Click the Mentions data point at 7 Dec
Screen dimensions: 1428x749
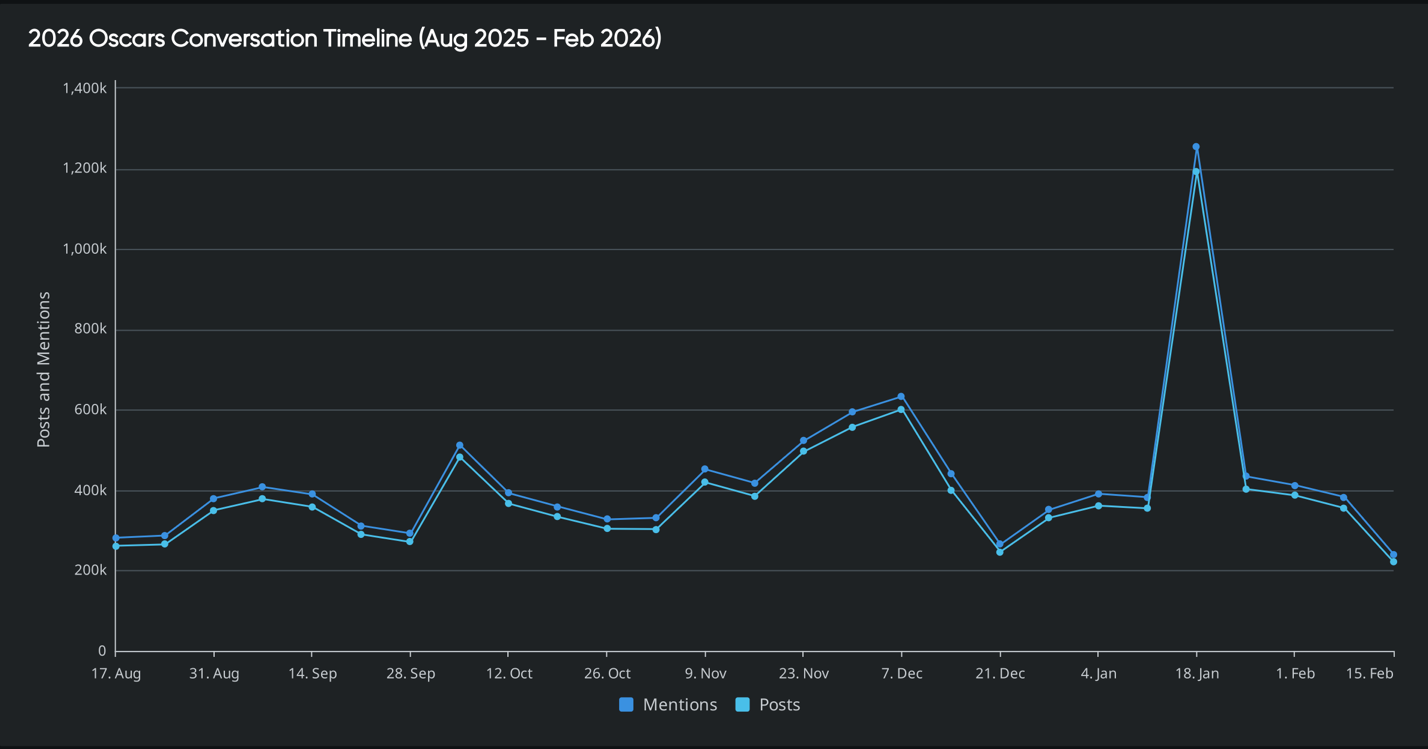901,397
